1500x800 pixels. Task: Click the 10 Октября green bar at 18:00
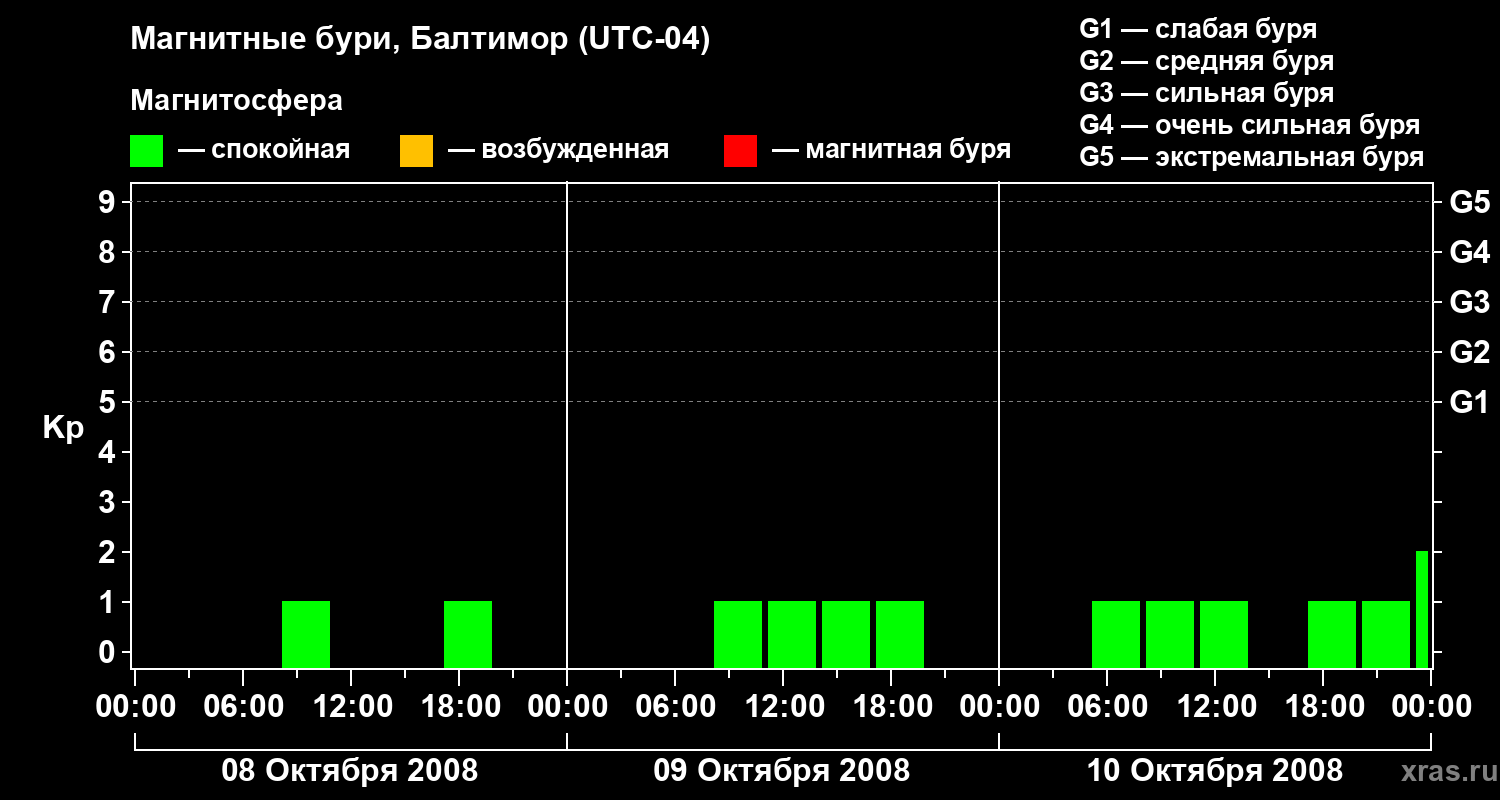pyautogui.click(x=1332, y=634)
